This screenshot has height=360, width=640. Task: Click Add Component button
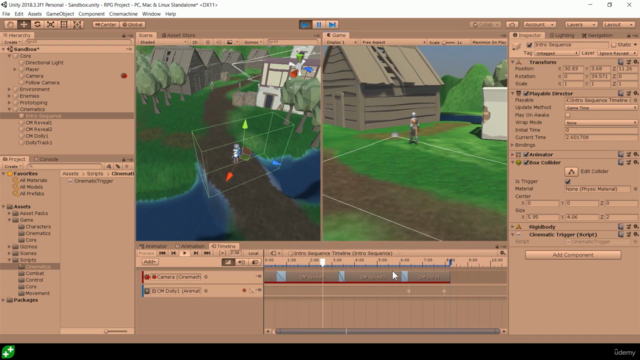[x=573, y=255]
